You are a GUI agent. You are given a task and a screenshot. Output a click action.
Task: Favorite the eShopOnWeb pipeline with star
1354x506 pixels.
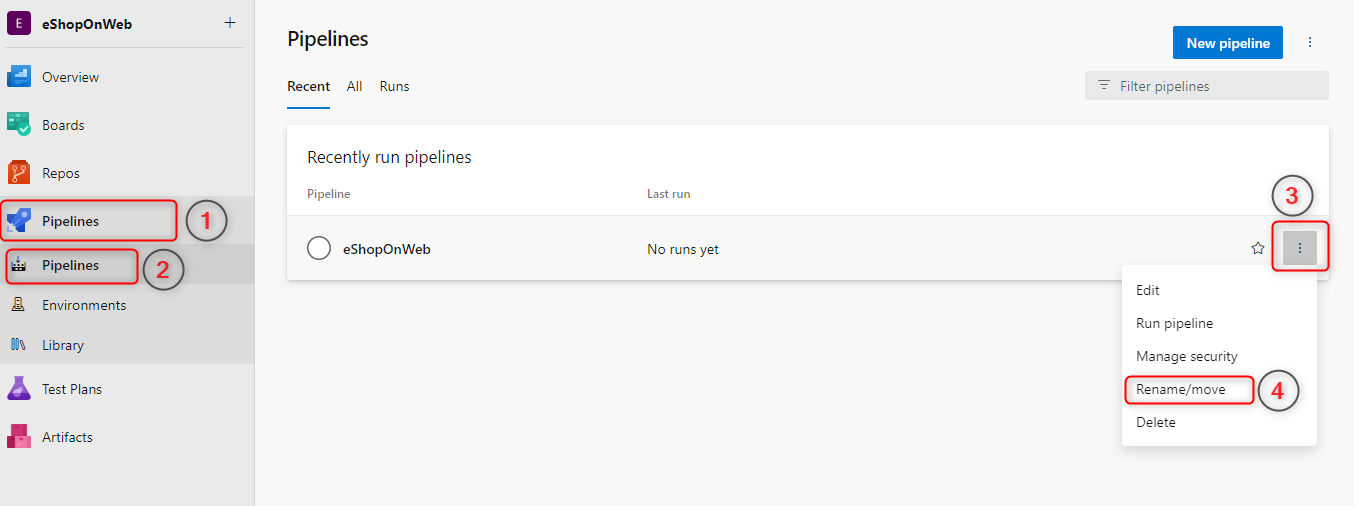pos(1258,249)
